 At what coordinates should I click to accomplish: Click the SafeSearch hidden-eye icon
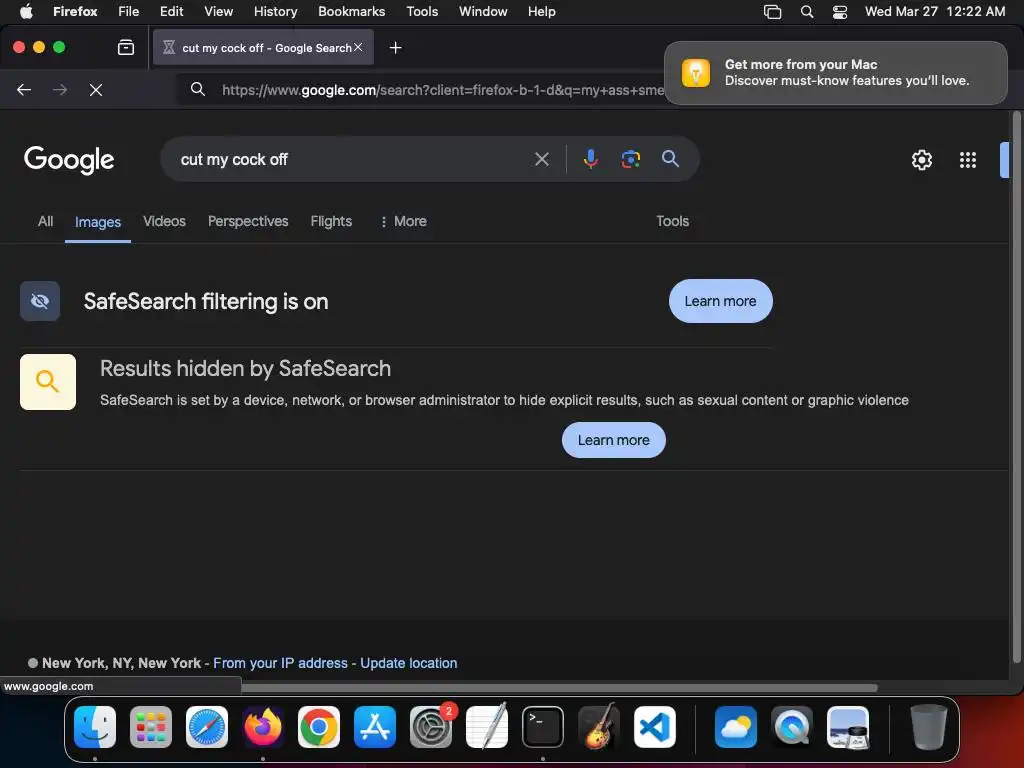click(x=40, y=301)
